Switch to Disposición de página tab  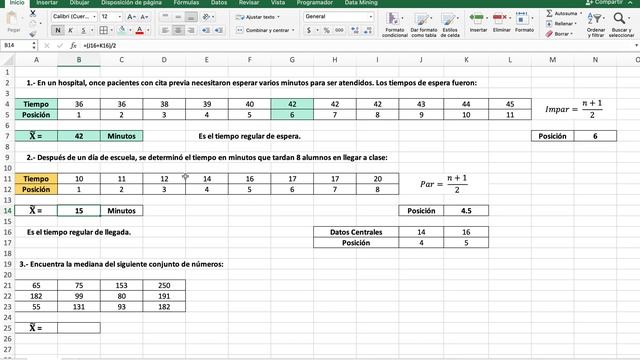pos(131,3)
